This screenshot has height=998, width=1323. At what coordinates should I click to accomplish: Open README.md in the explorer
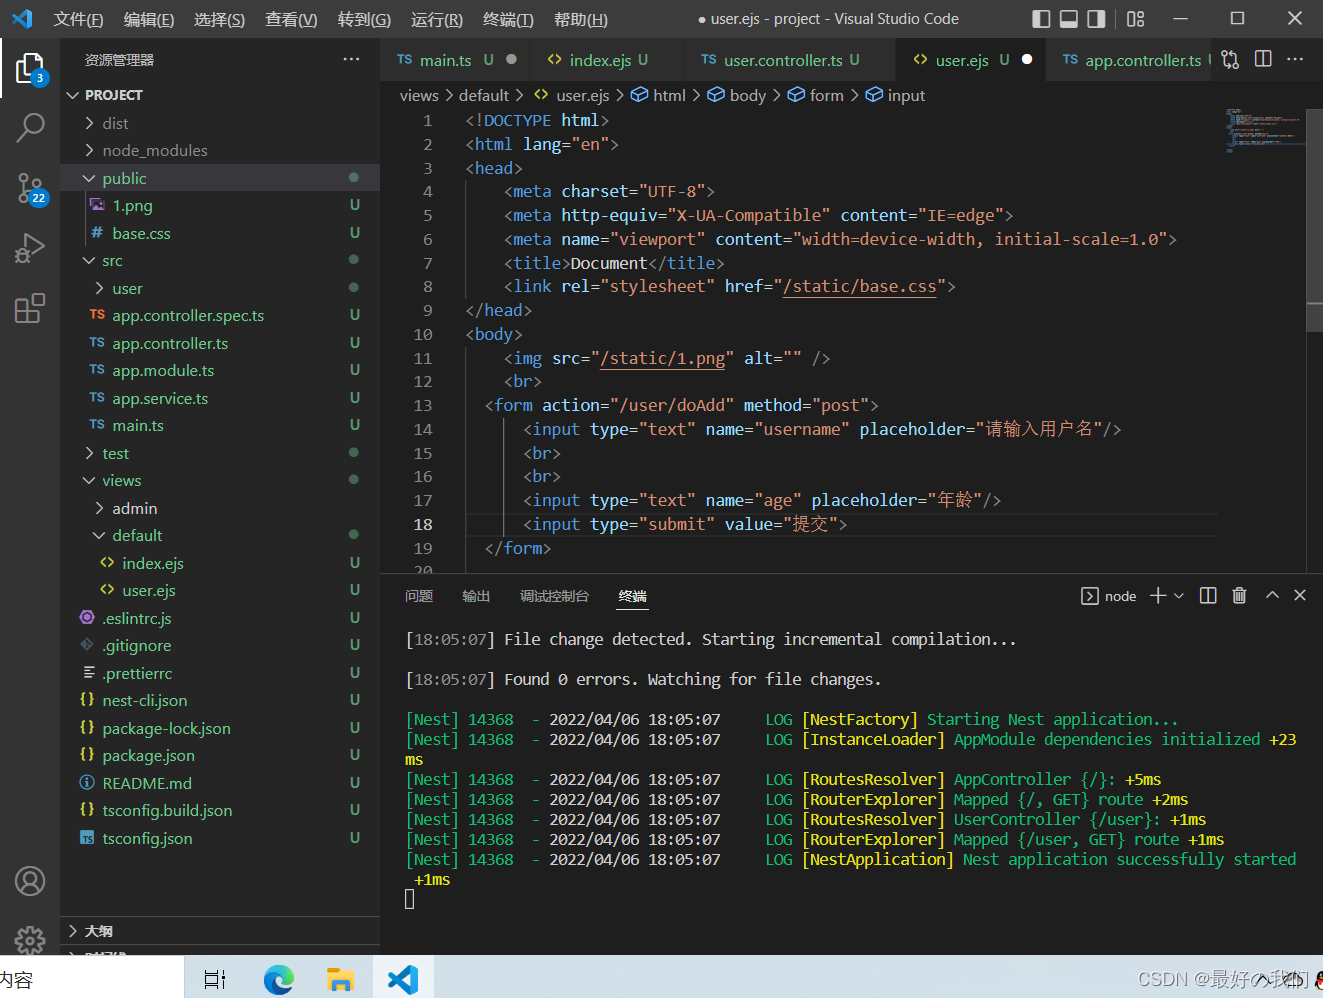[x=220, y=783]
